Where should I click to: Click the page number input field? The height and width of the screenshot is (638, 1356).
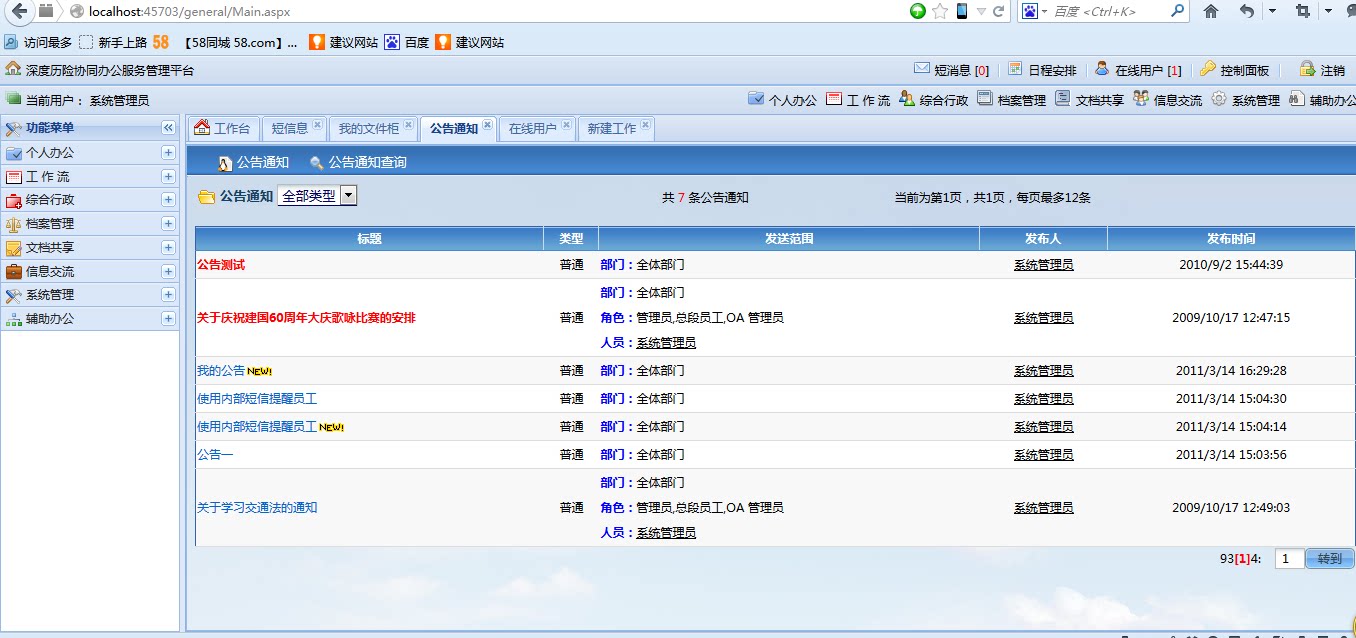[x=1288, y=559]
